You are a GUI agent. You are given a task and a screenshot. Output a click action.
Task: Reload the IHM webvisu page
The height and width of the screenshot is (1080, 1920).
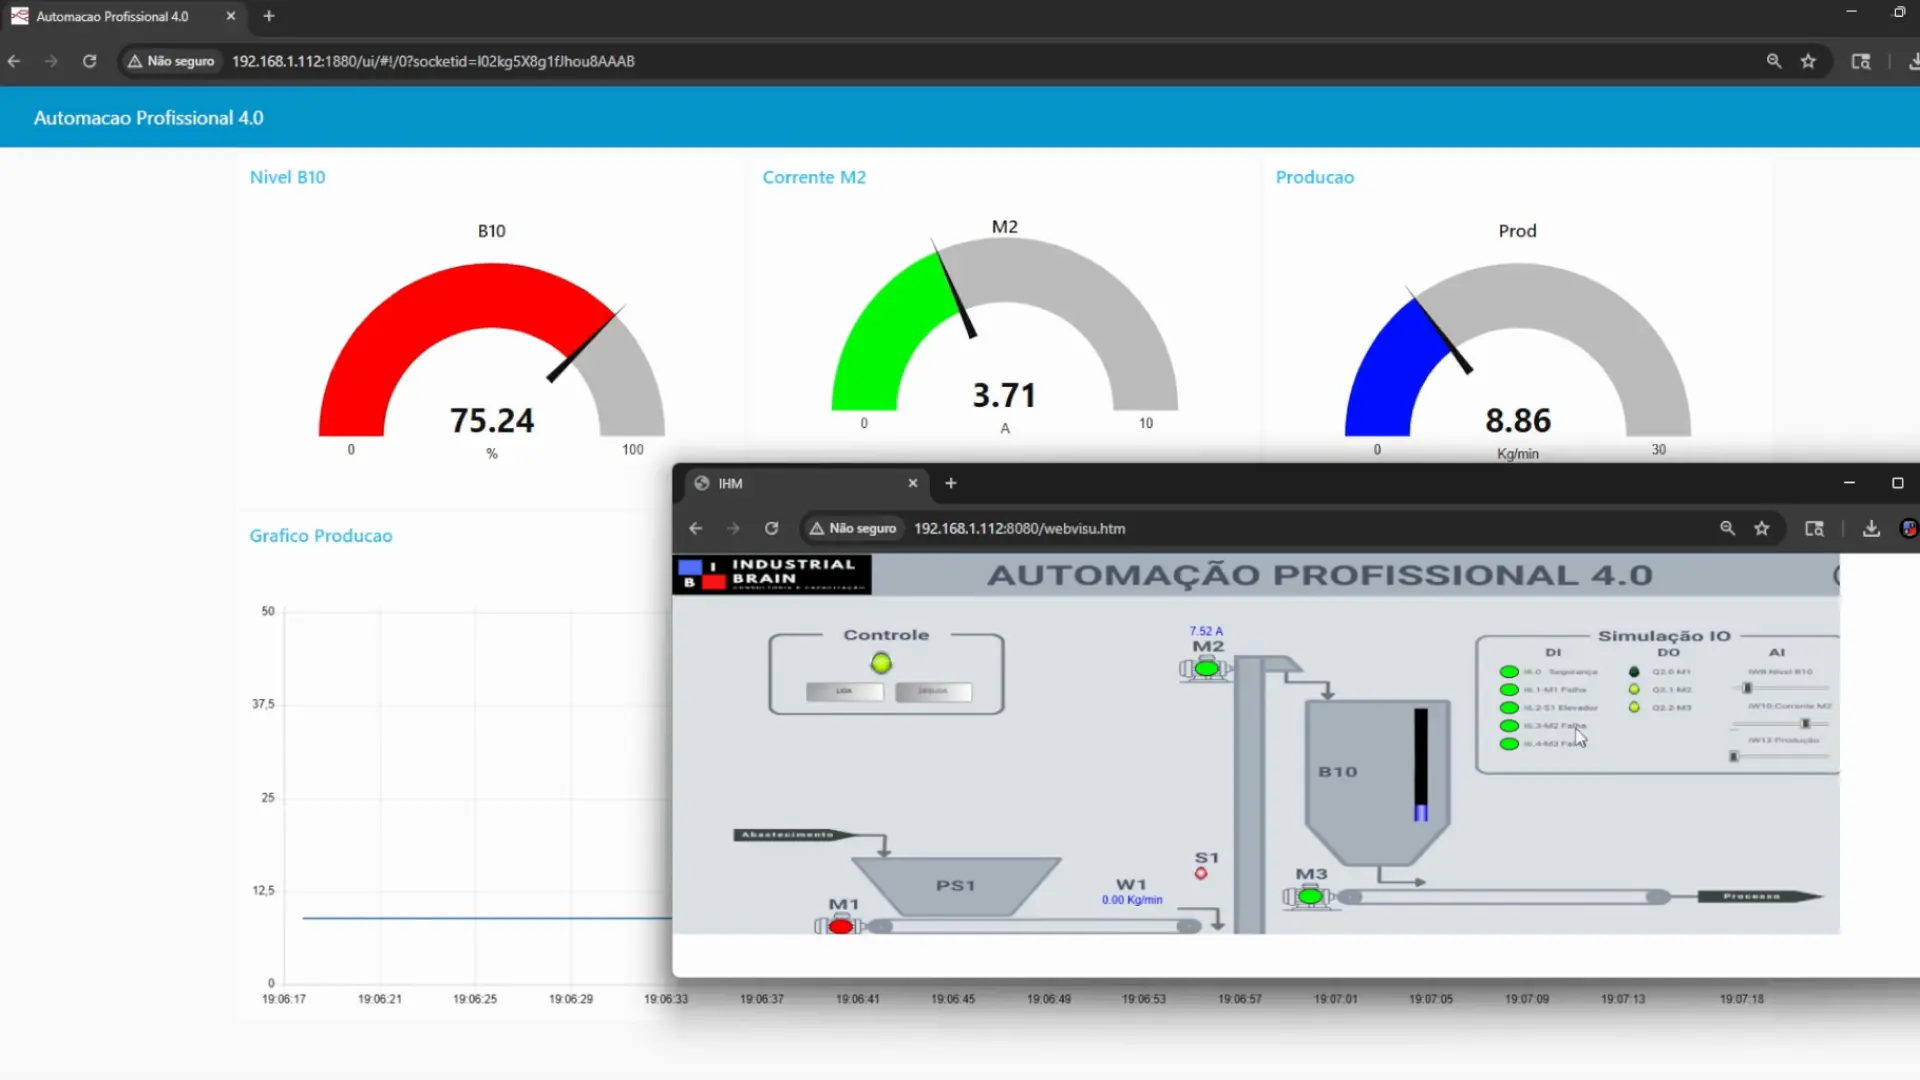pyautogui.click(x=771, y=528)
